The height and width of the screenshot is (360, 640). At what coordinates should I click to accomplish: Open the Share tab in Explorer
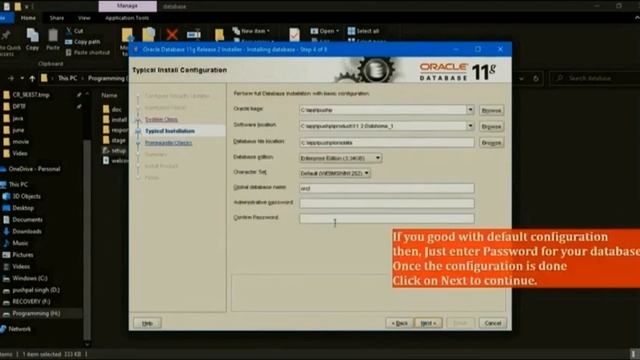(57, 18)
